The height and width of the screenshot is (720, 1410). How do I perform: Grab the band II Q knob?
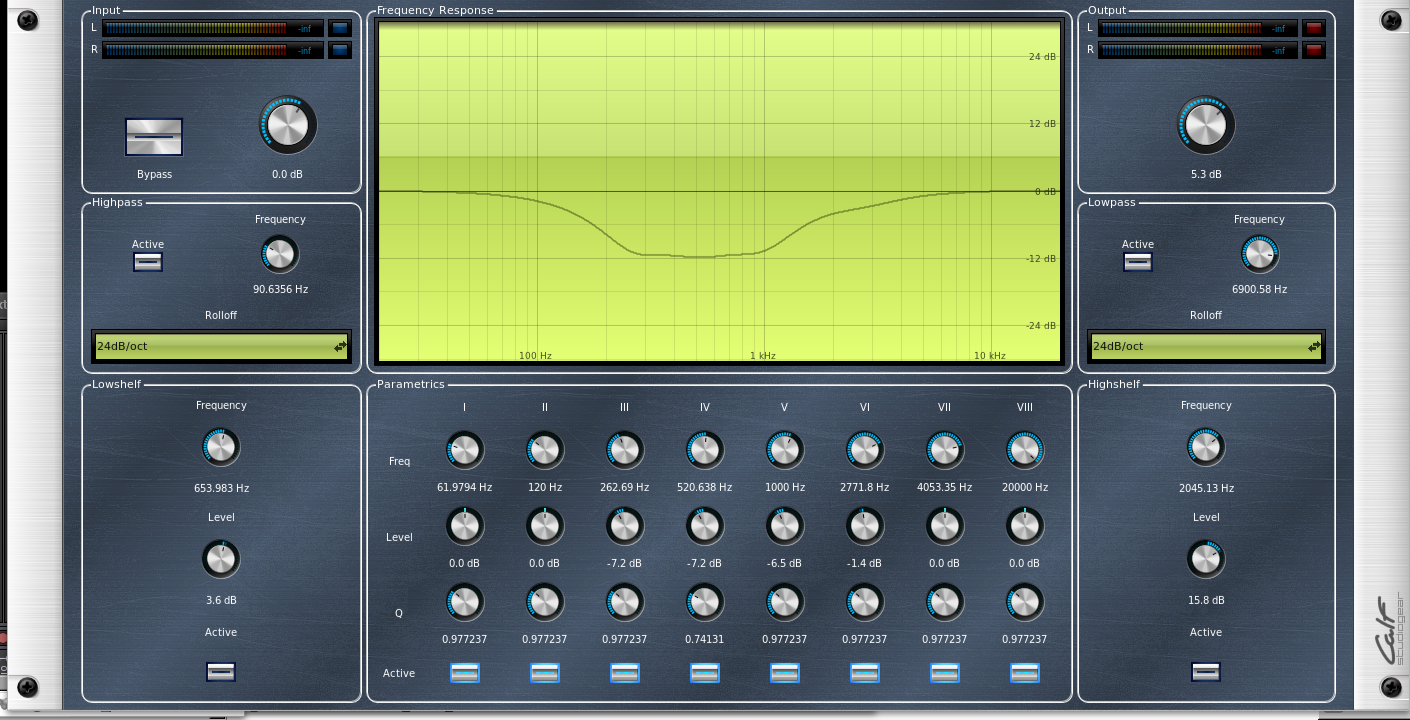pyautogui.click(x=545, y=602)
